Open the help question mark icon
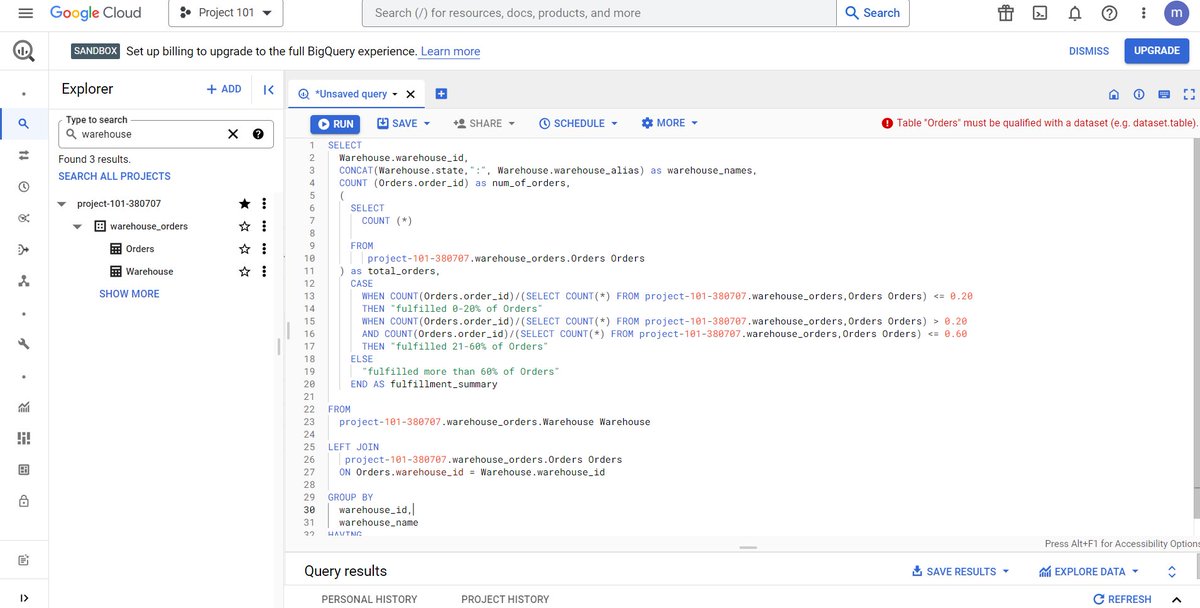The height and width of the screenshot is (608, 1200). [1109, 13]
